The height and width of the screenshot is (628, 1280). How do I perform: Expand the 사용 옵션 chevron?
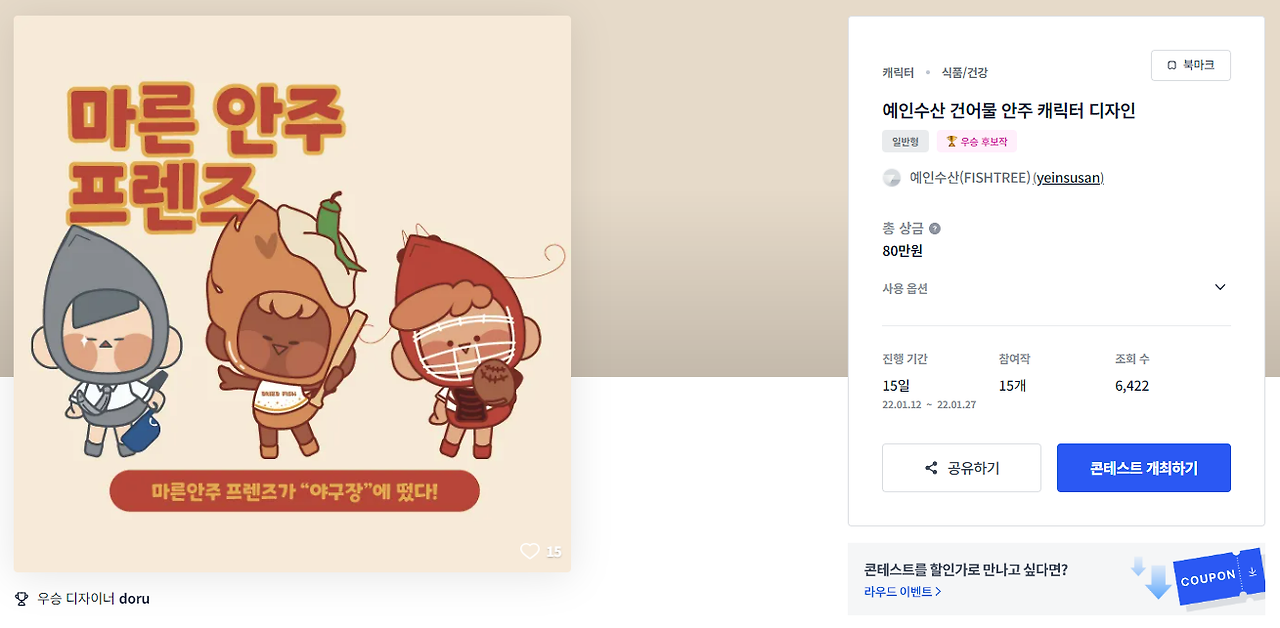(x=1220, y=287)
